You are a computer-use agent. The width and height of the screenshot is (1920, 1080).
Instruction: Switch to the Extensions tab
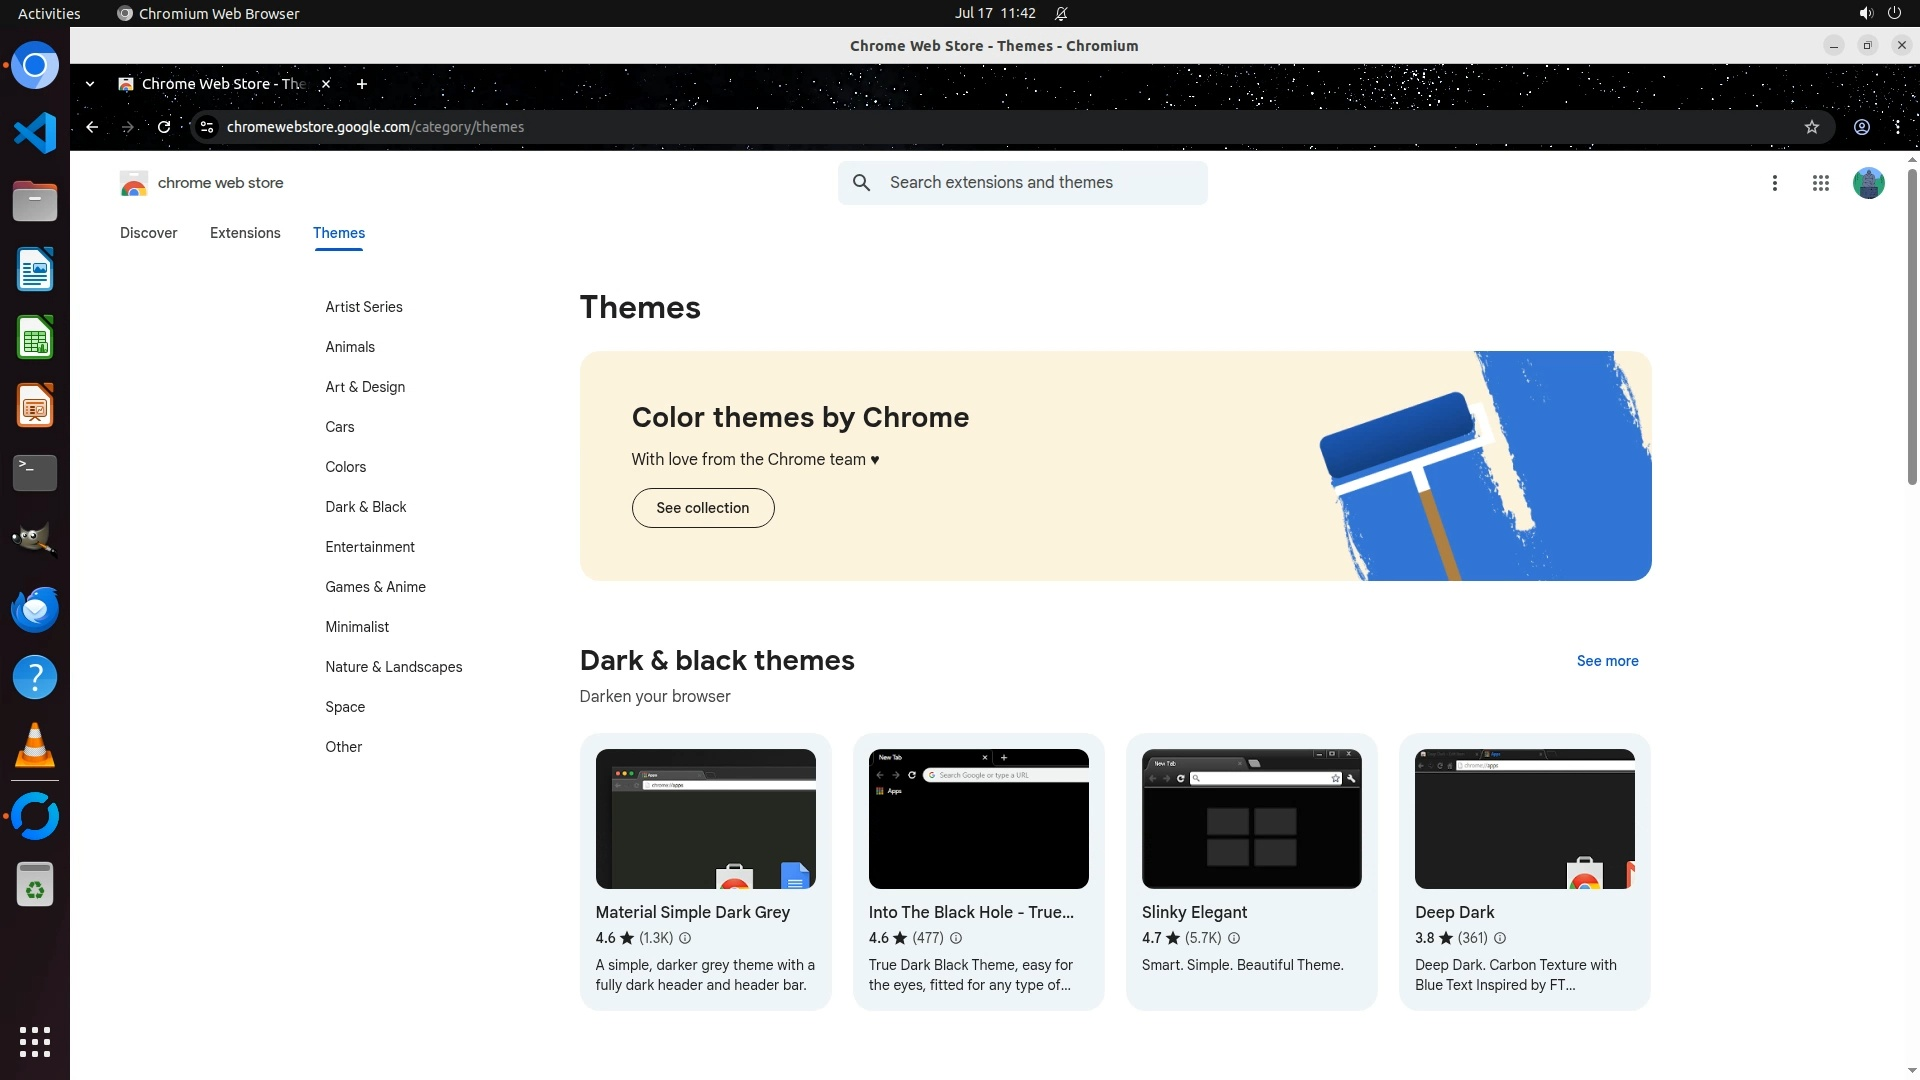point(245,233)
